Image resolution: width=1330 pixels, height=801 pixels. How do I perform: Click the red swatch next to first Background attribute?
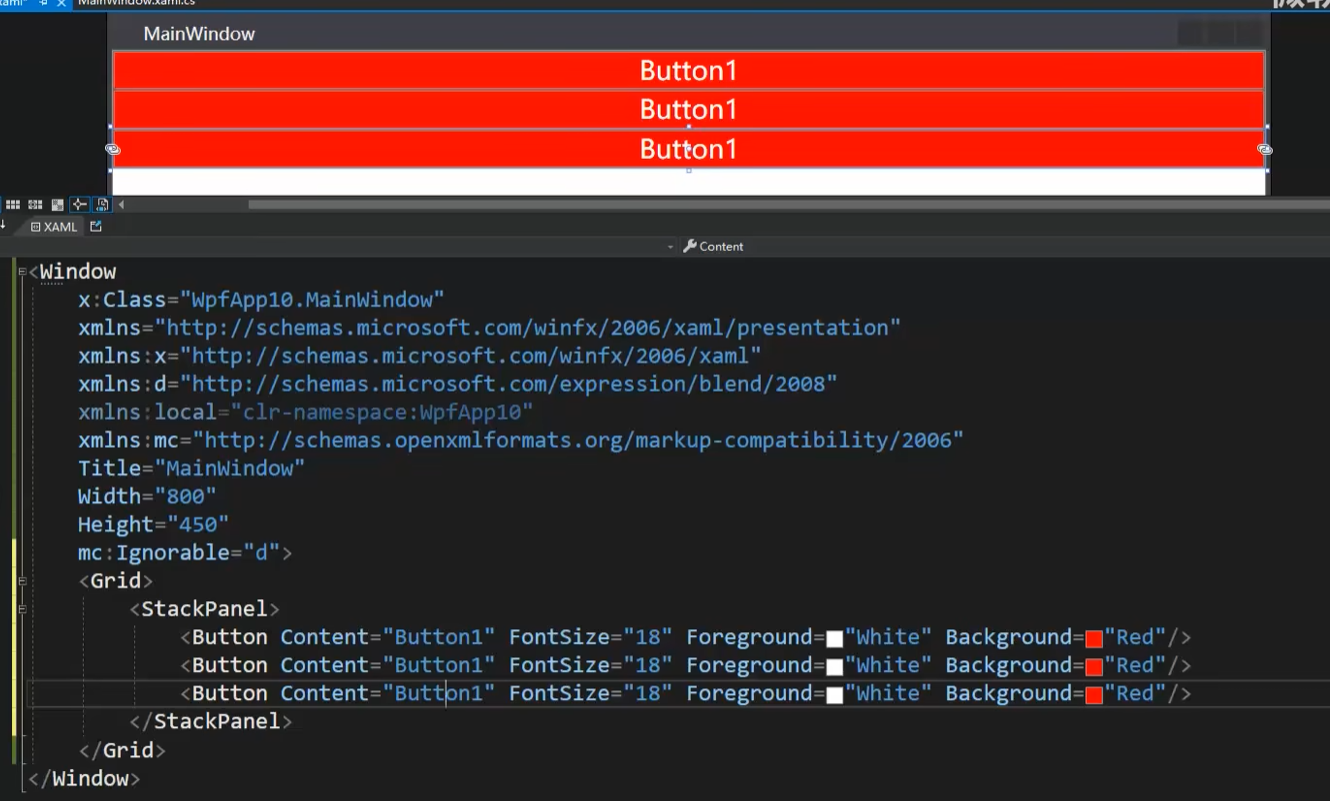(1094, 637)
